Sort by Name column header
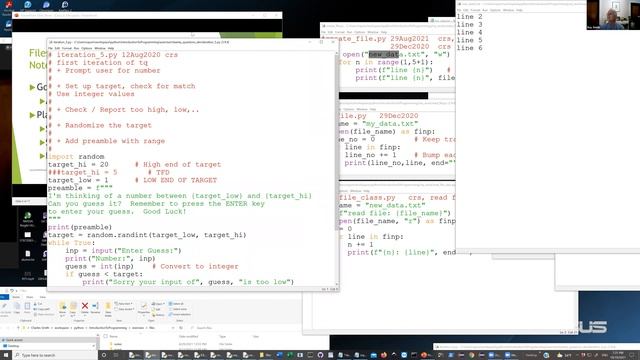Image resolution: width=640 pixels, height=360 pixels. [113, 336]
